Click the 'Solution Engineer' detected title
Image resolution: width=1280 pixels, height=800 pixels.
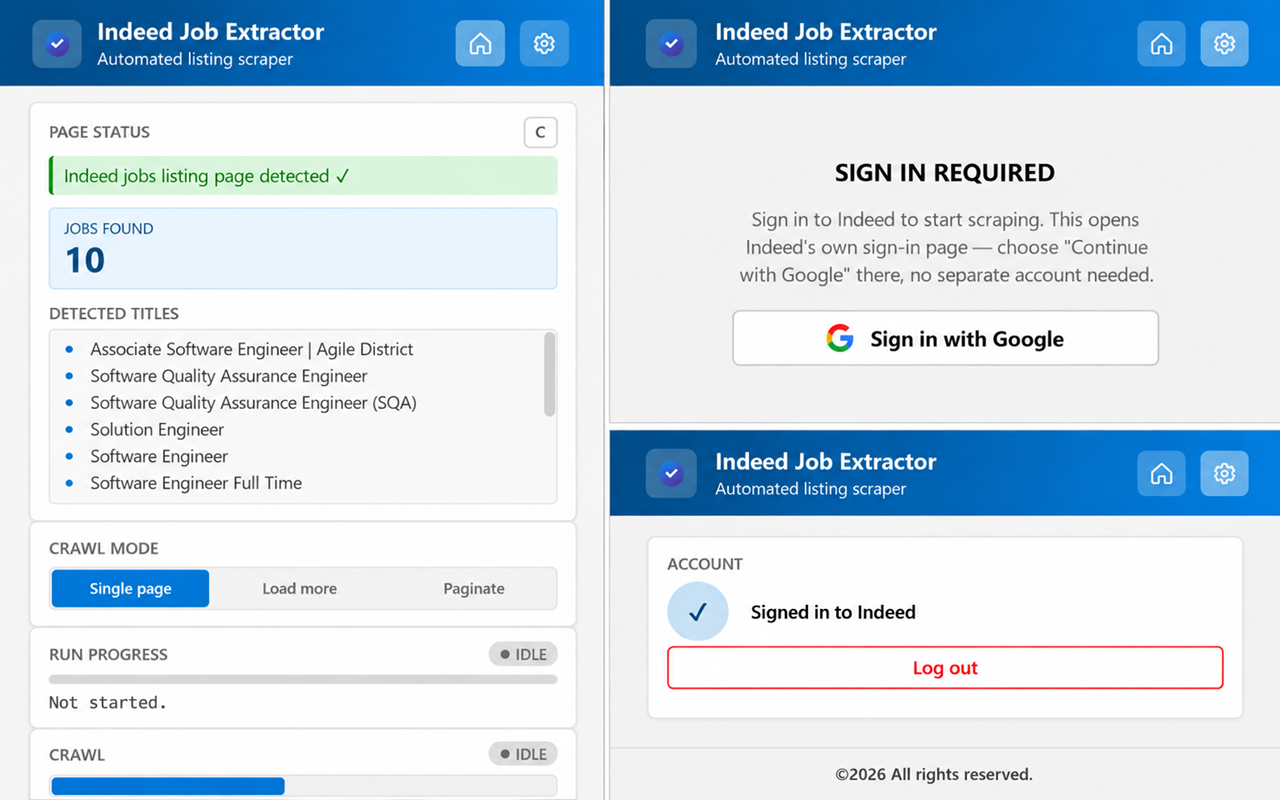(x=157, y=430)
